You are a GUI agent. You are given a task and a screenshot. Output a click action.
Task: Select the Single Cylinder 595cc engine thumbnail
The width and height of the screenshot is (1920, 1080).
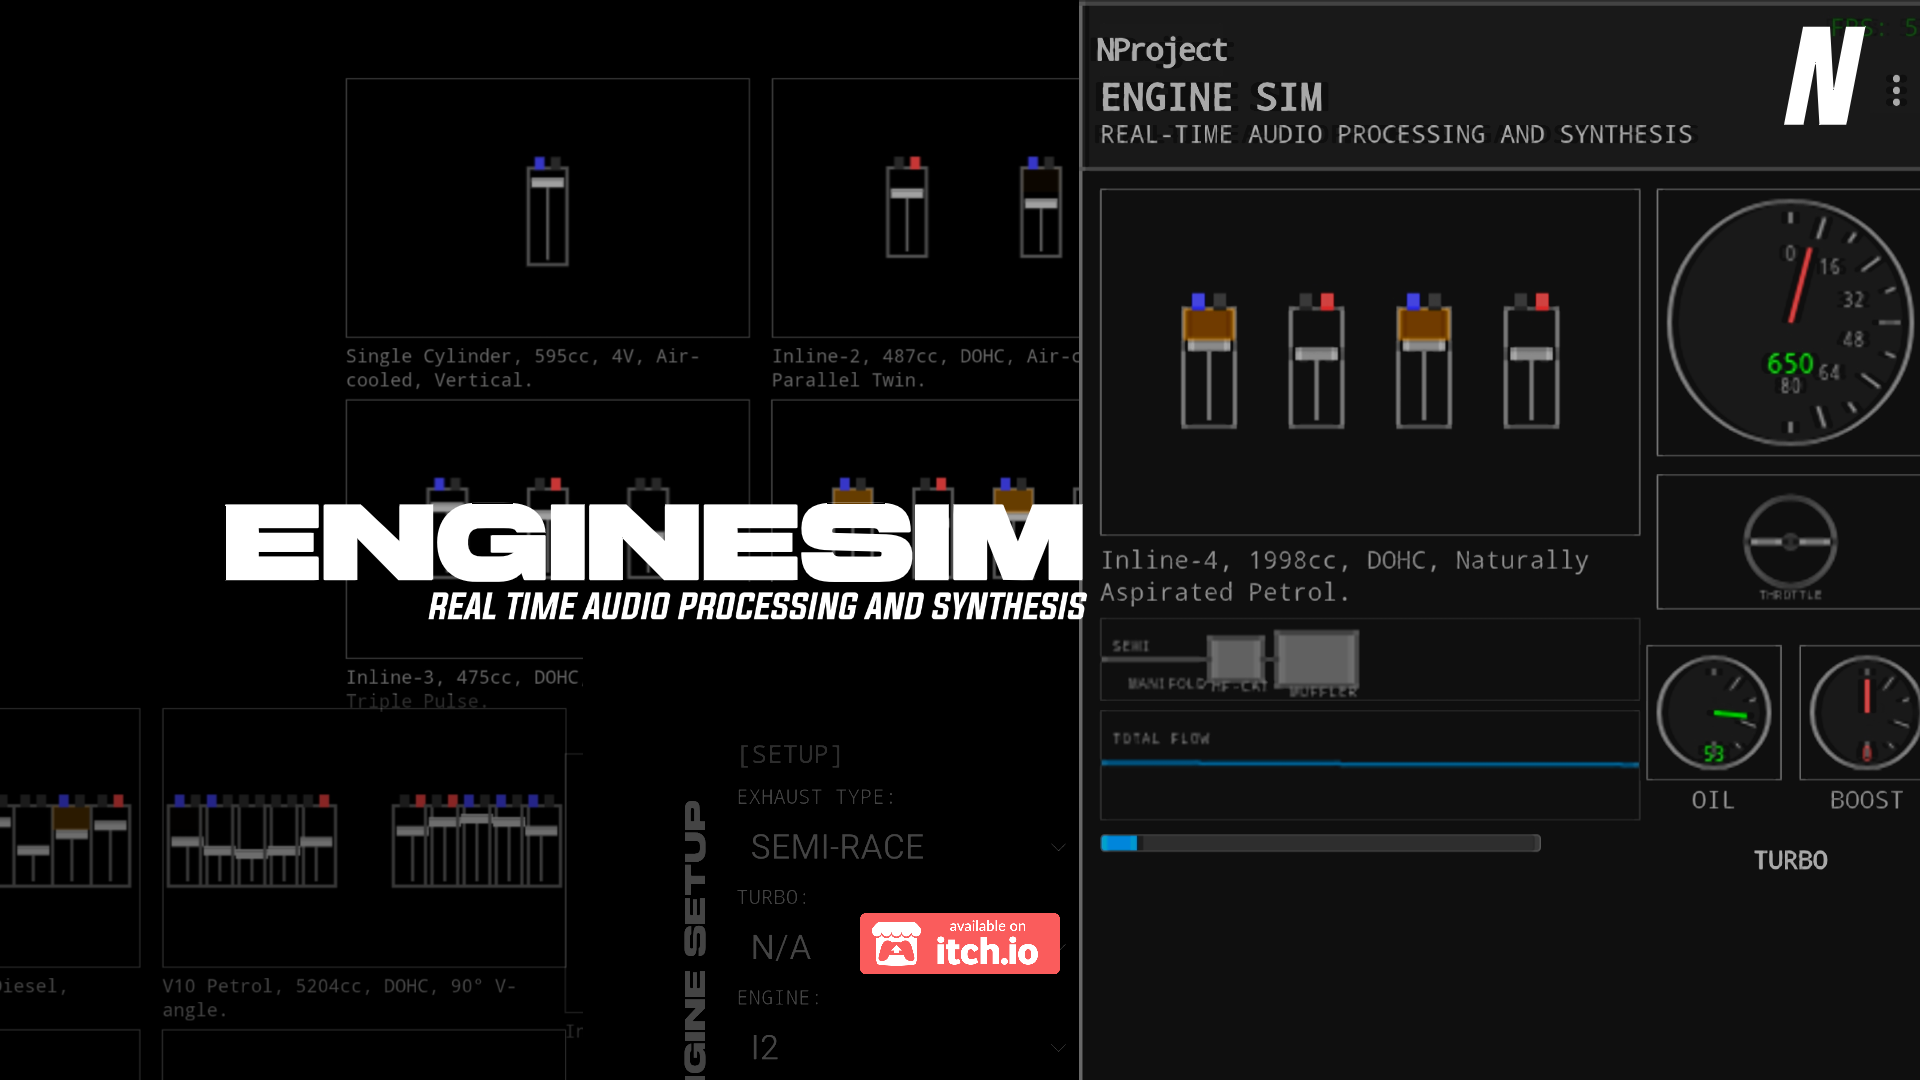[548, 208]
